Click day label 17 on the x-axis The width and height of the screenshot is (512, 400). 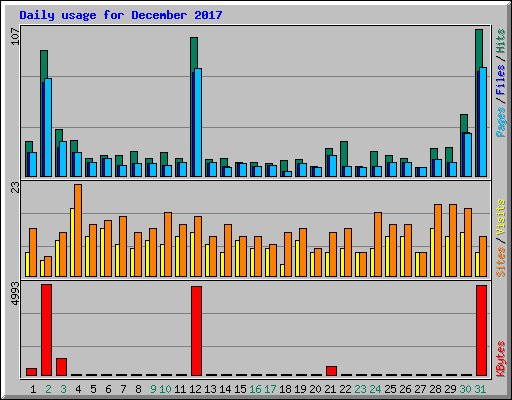tap(270, 389)
